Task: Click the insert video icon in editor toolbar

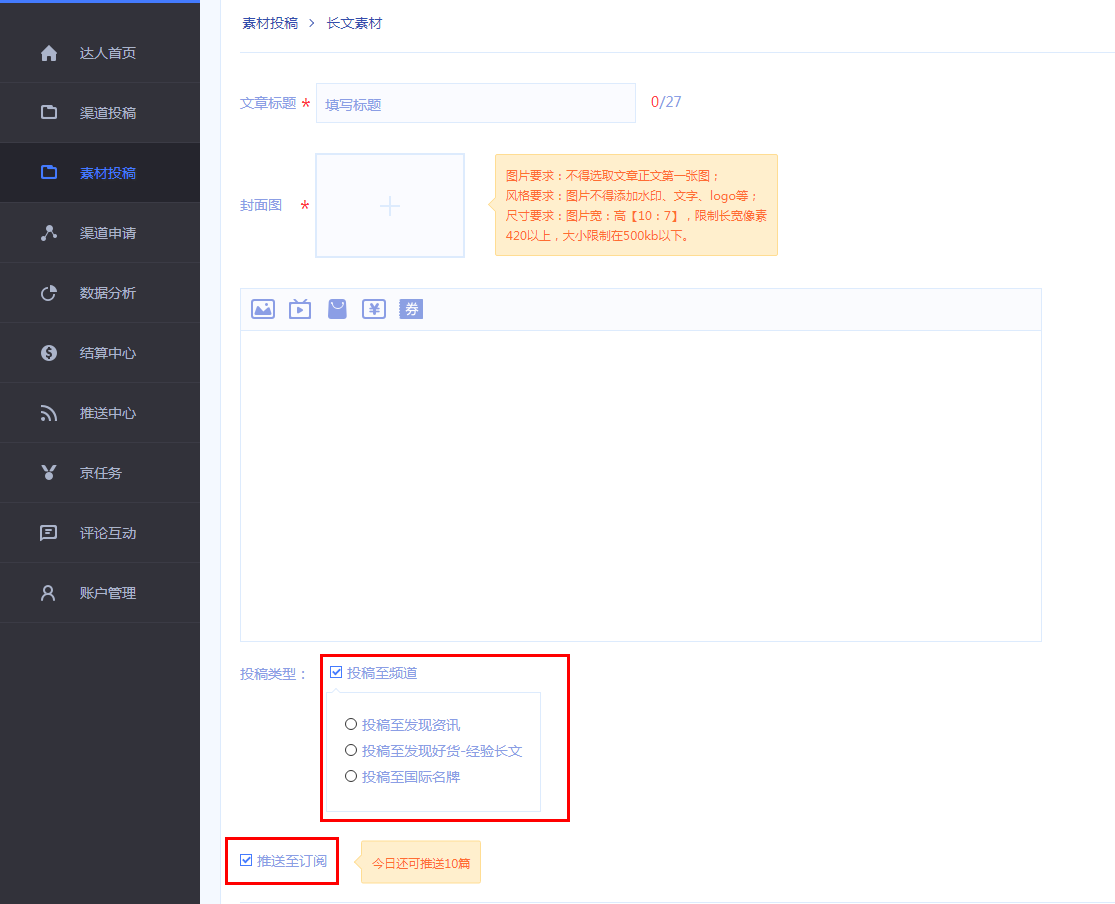Action: point(300,309)
